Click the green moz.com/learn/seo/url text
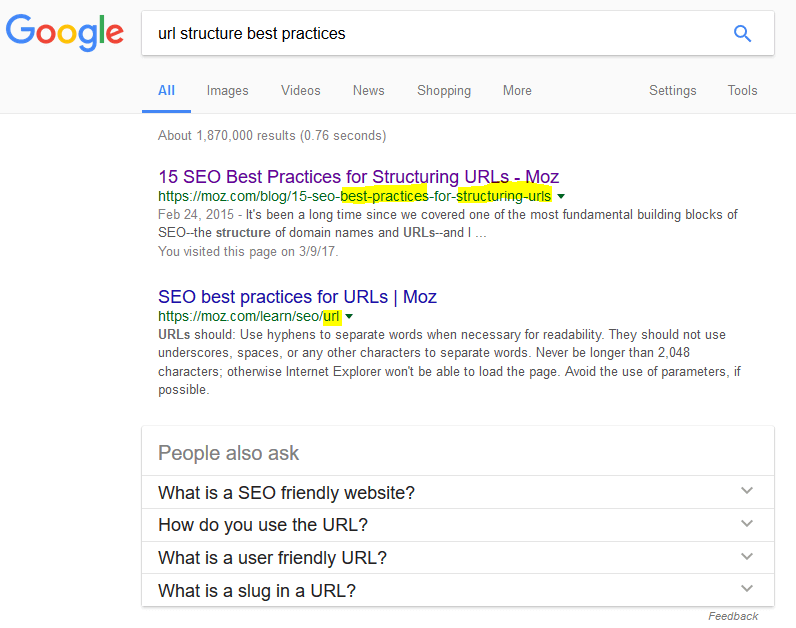796x628 pixels. pyautogui.click(x=249, y=316)
